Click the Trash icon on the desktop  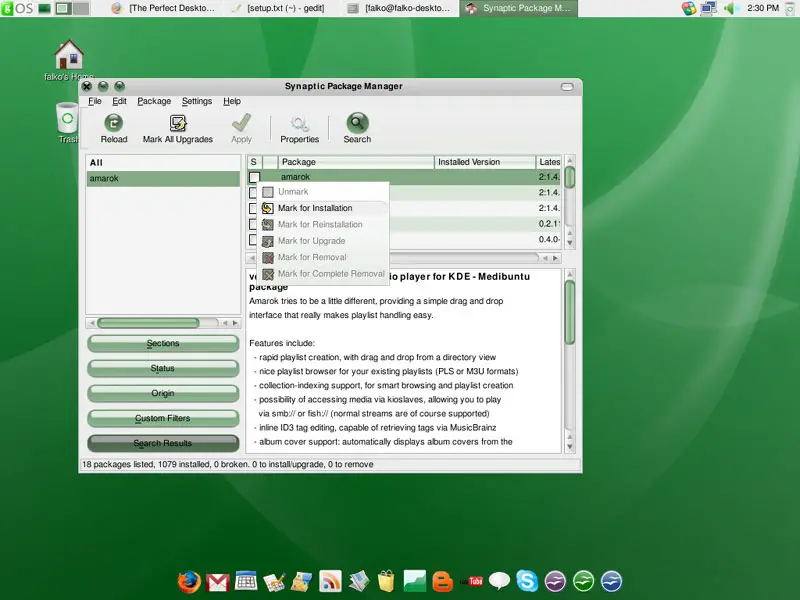point(67,118)
